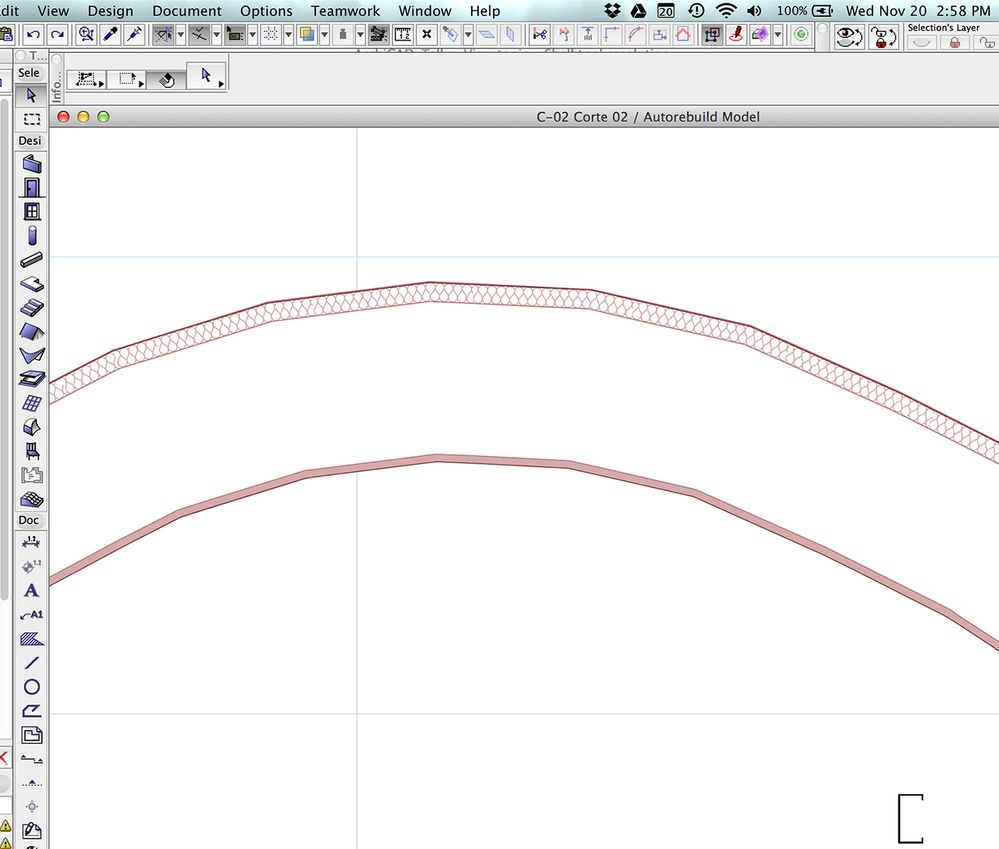Select the Dimension tool
Image resolution: width=999 pixels, height=849 pixels.
coord(31,543)
